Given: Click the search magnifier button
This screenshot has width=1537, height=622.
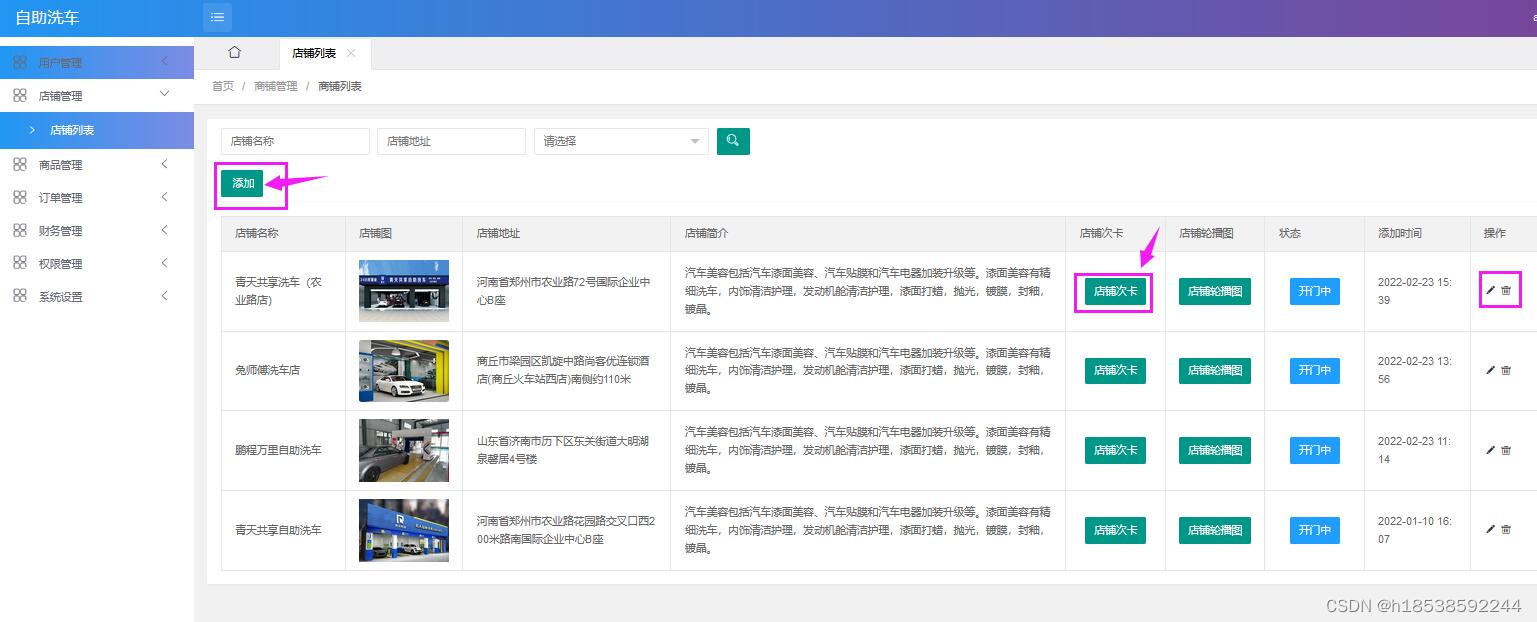Looking at the screenshot, I should [733, 141].
